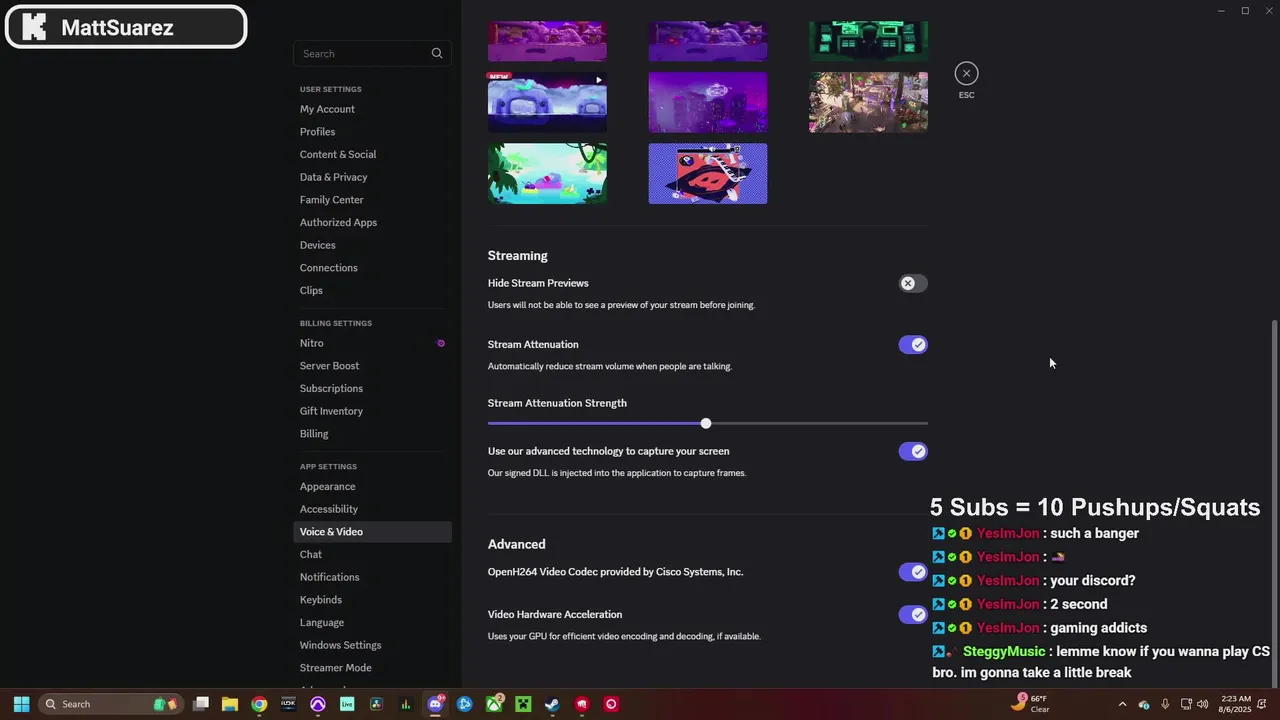
Task: Open the volume speaker tray icon
Action: click(1203, 704)
